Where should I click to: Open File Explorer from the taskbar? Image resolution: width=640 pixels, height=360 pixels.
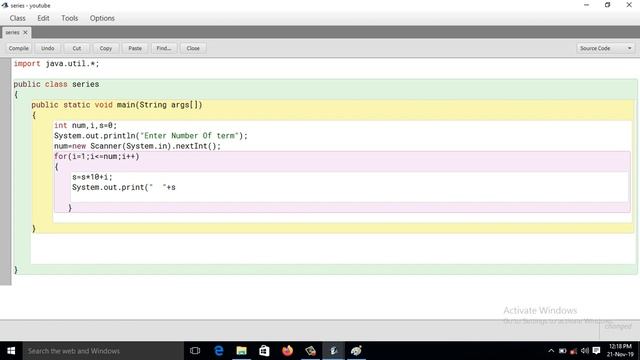242,351
